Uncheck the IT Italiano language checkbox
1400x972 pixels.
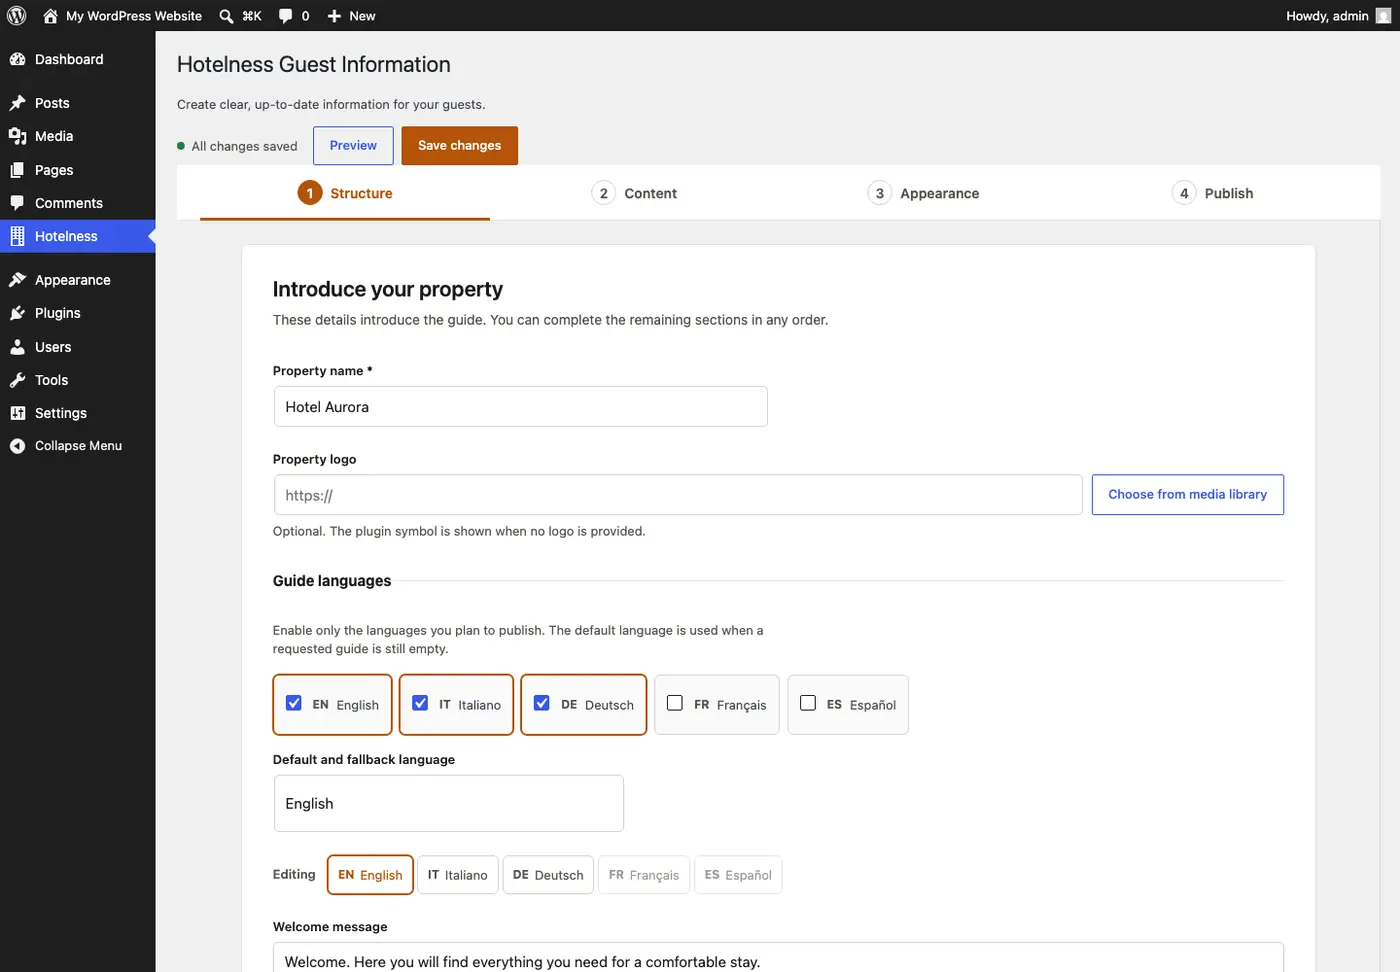pos(420,703)
